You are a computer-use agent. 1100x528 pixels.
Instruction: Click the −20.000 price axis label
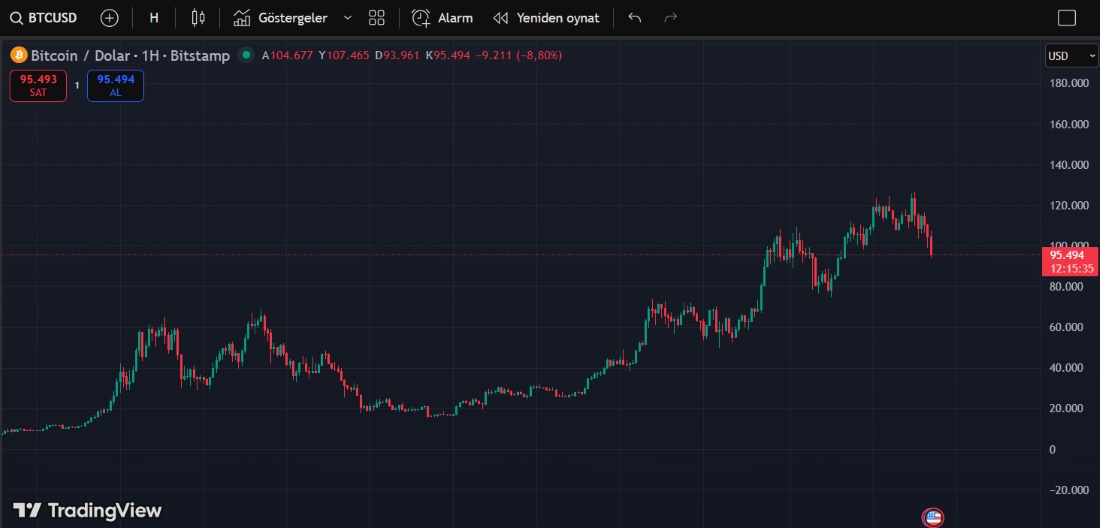point(1068,489)
